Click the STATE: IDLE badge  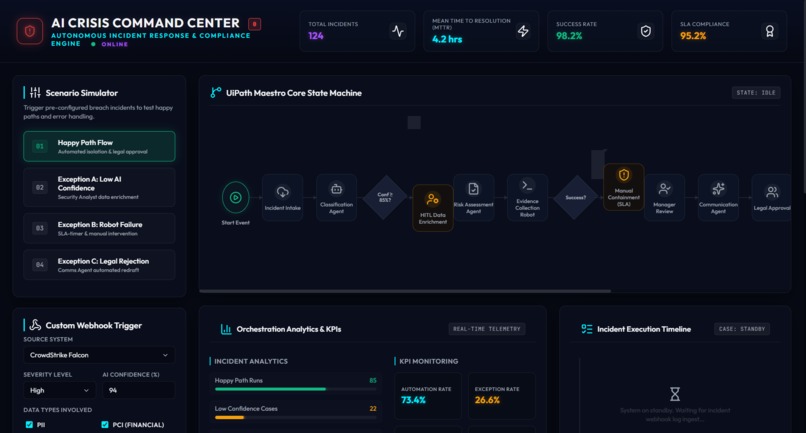(x=756, y=93)
